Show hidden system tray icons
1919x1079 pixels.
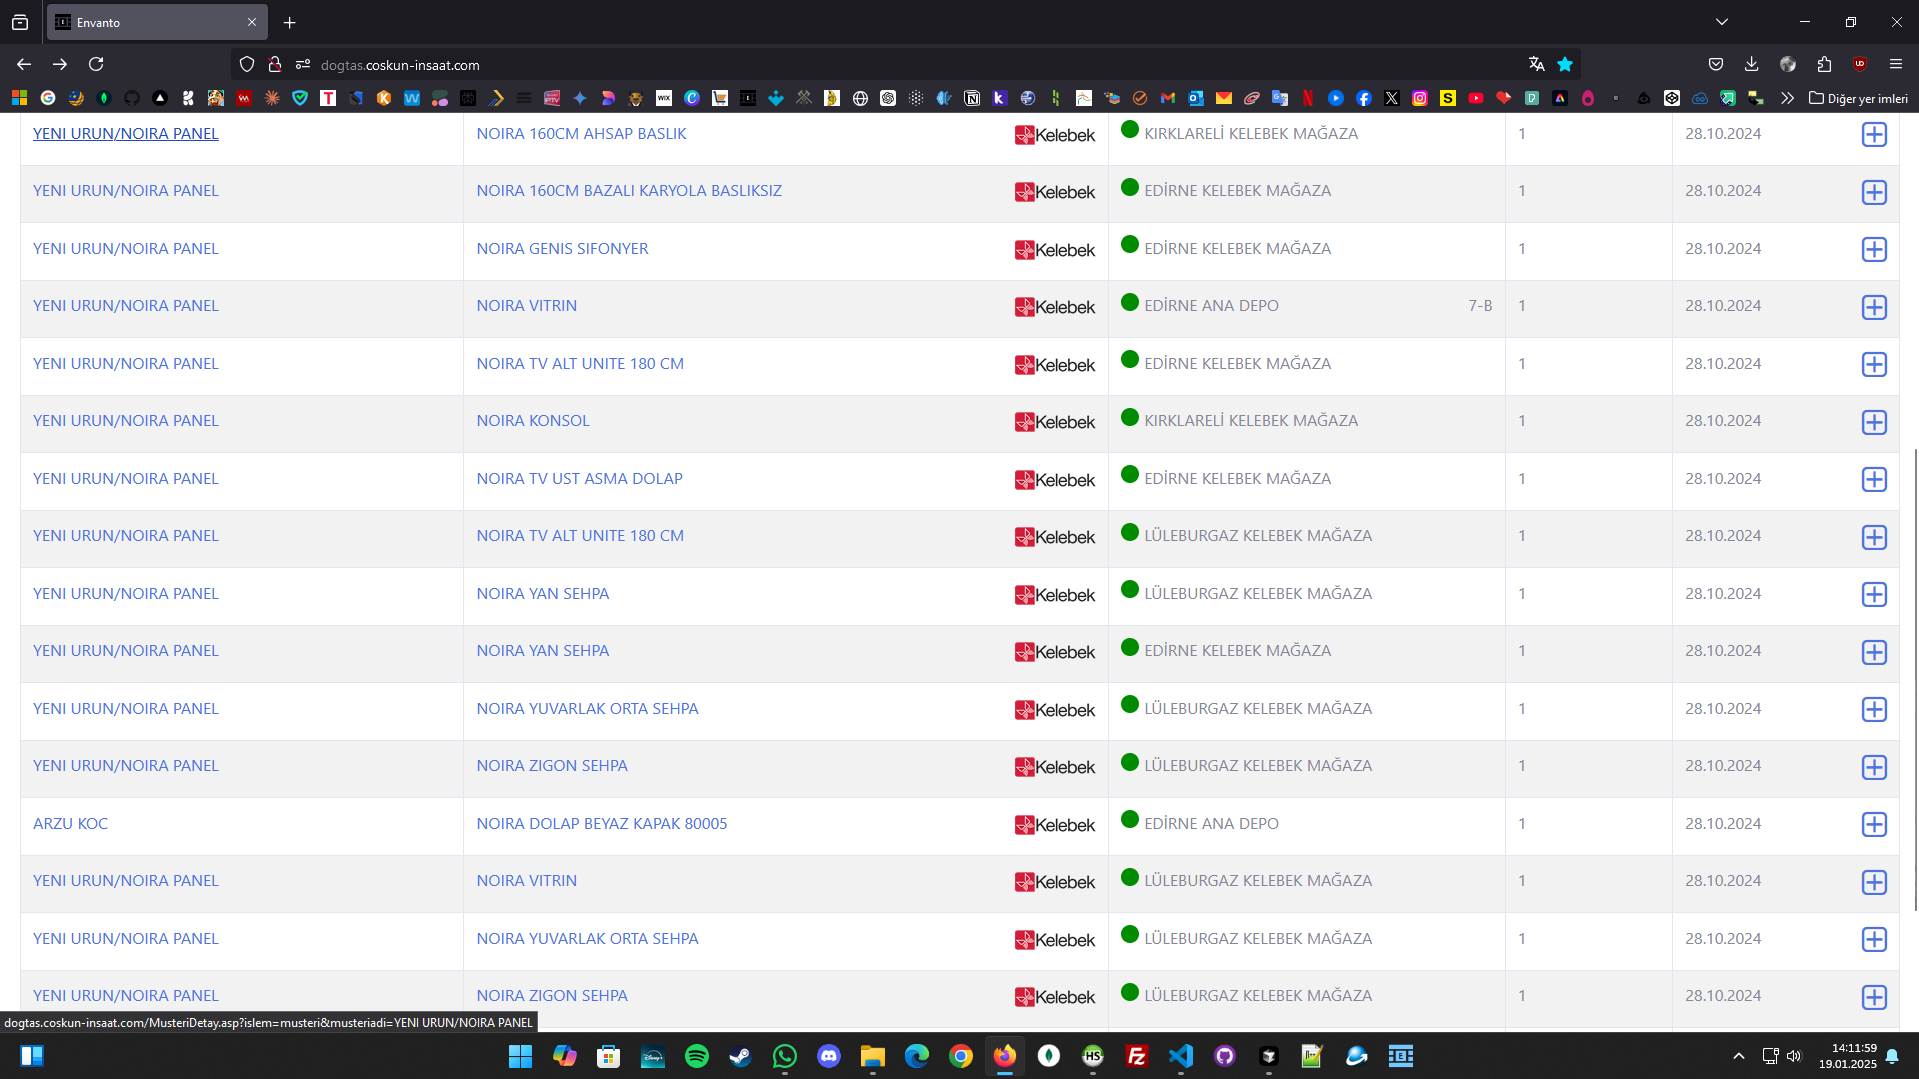(x=1738, y=1056)
